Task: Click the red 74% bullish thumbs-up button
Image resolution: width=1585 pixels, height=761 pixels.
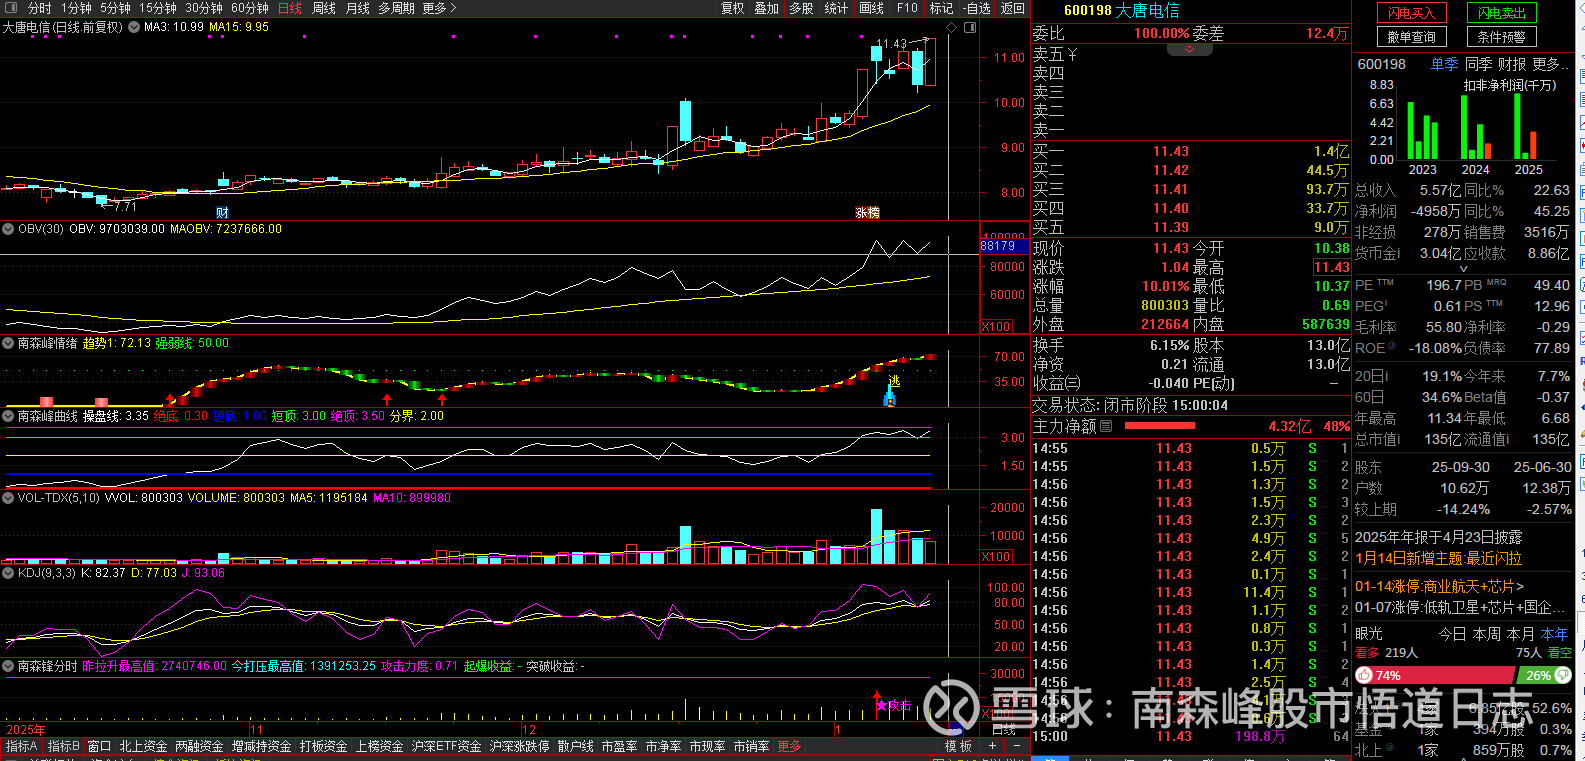Action: [x=1434, y=676]
